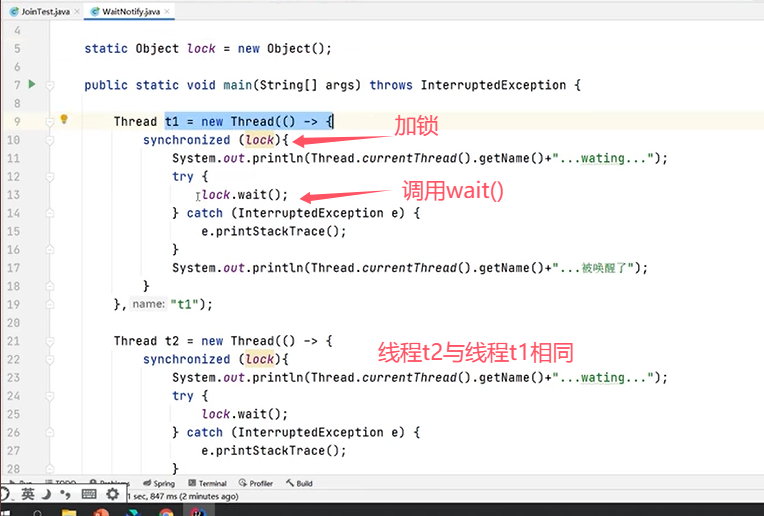
Task: Open the IME soft keyboard icon
Action: (x=89, y=494)
